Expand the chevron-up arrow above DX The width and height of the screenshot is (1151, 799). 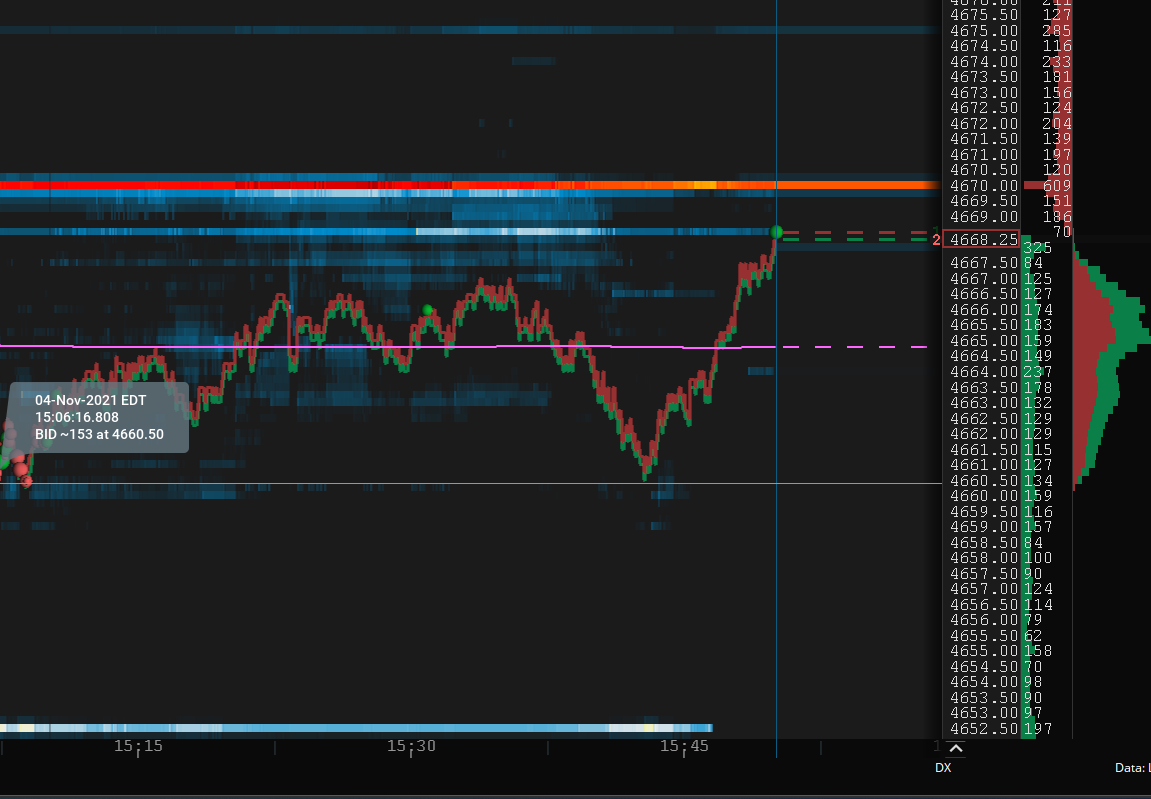click(955, 749)
